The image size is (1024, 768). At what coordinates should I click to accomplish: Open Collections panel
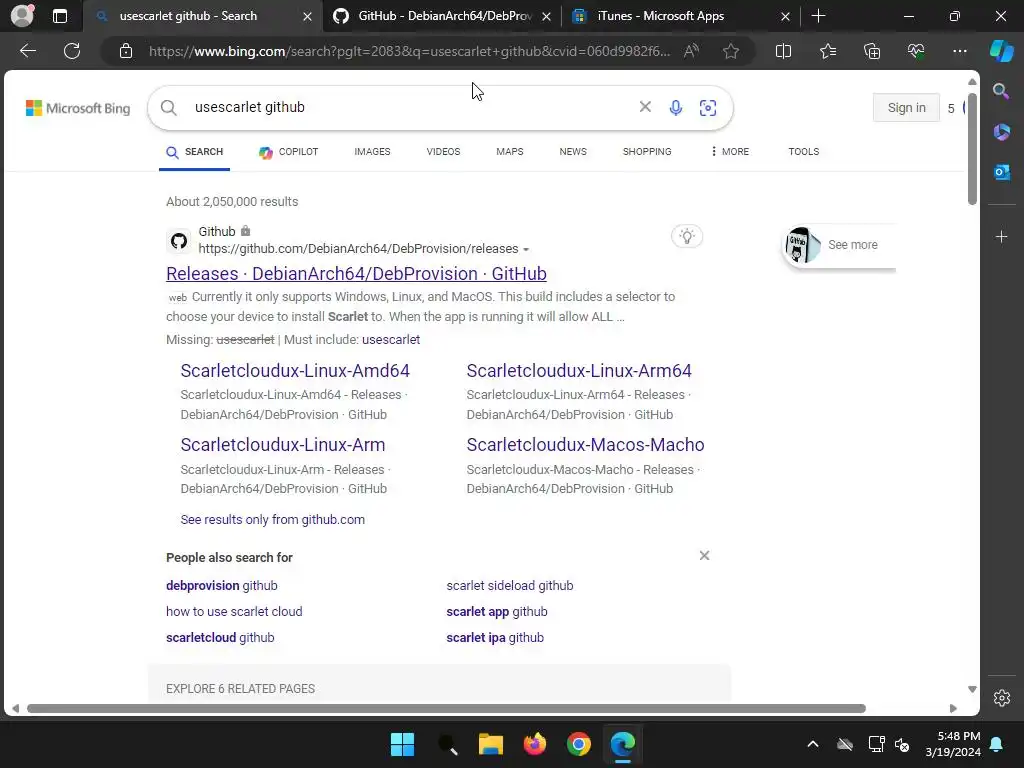point(872,51)
